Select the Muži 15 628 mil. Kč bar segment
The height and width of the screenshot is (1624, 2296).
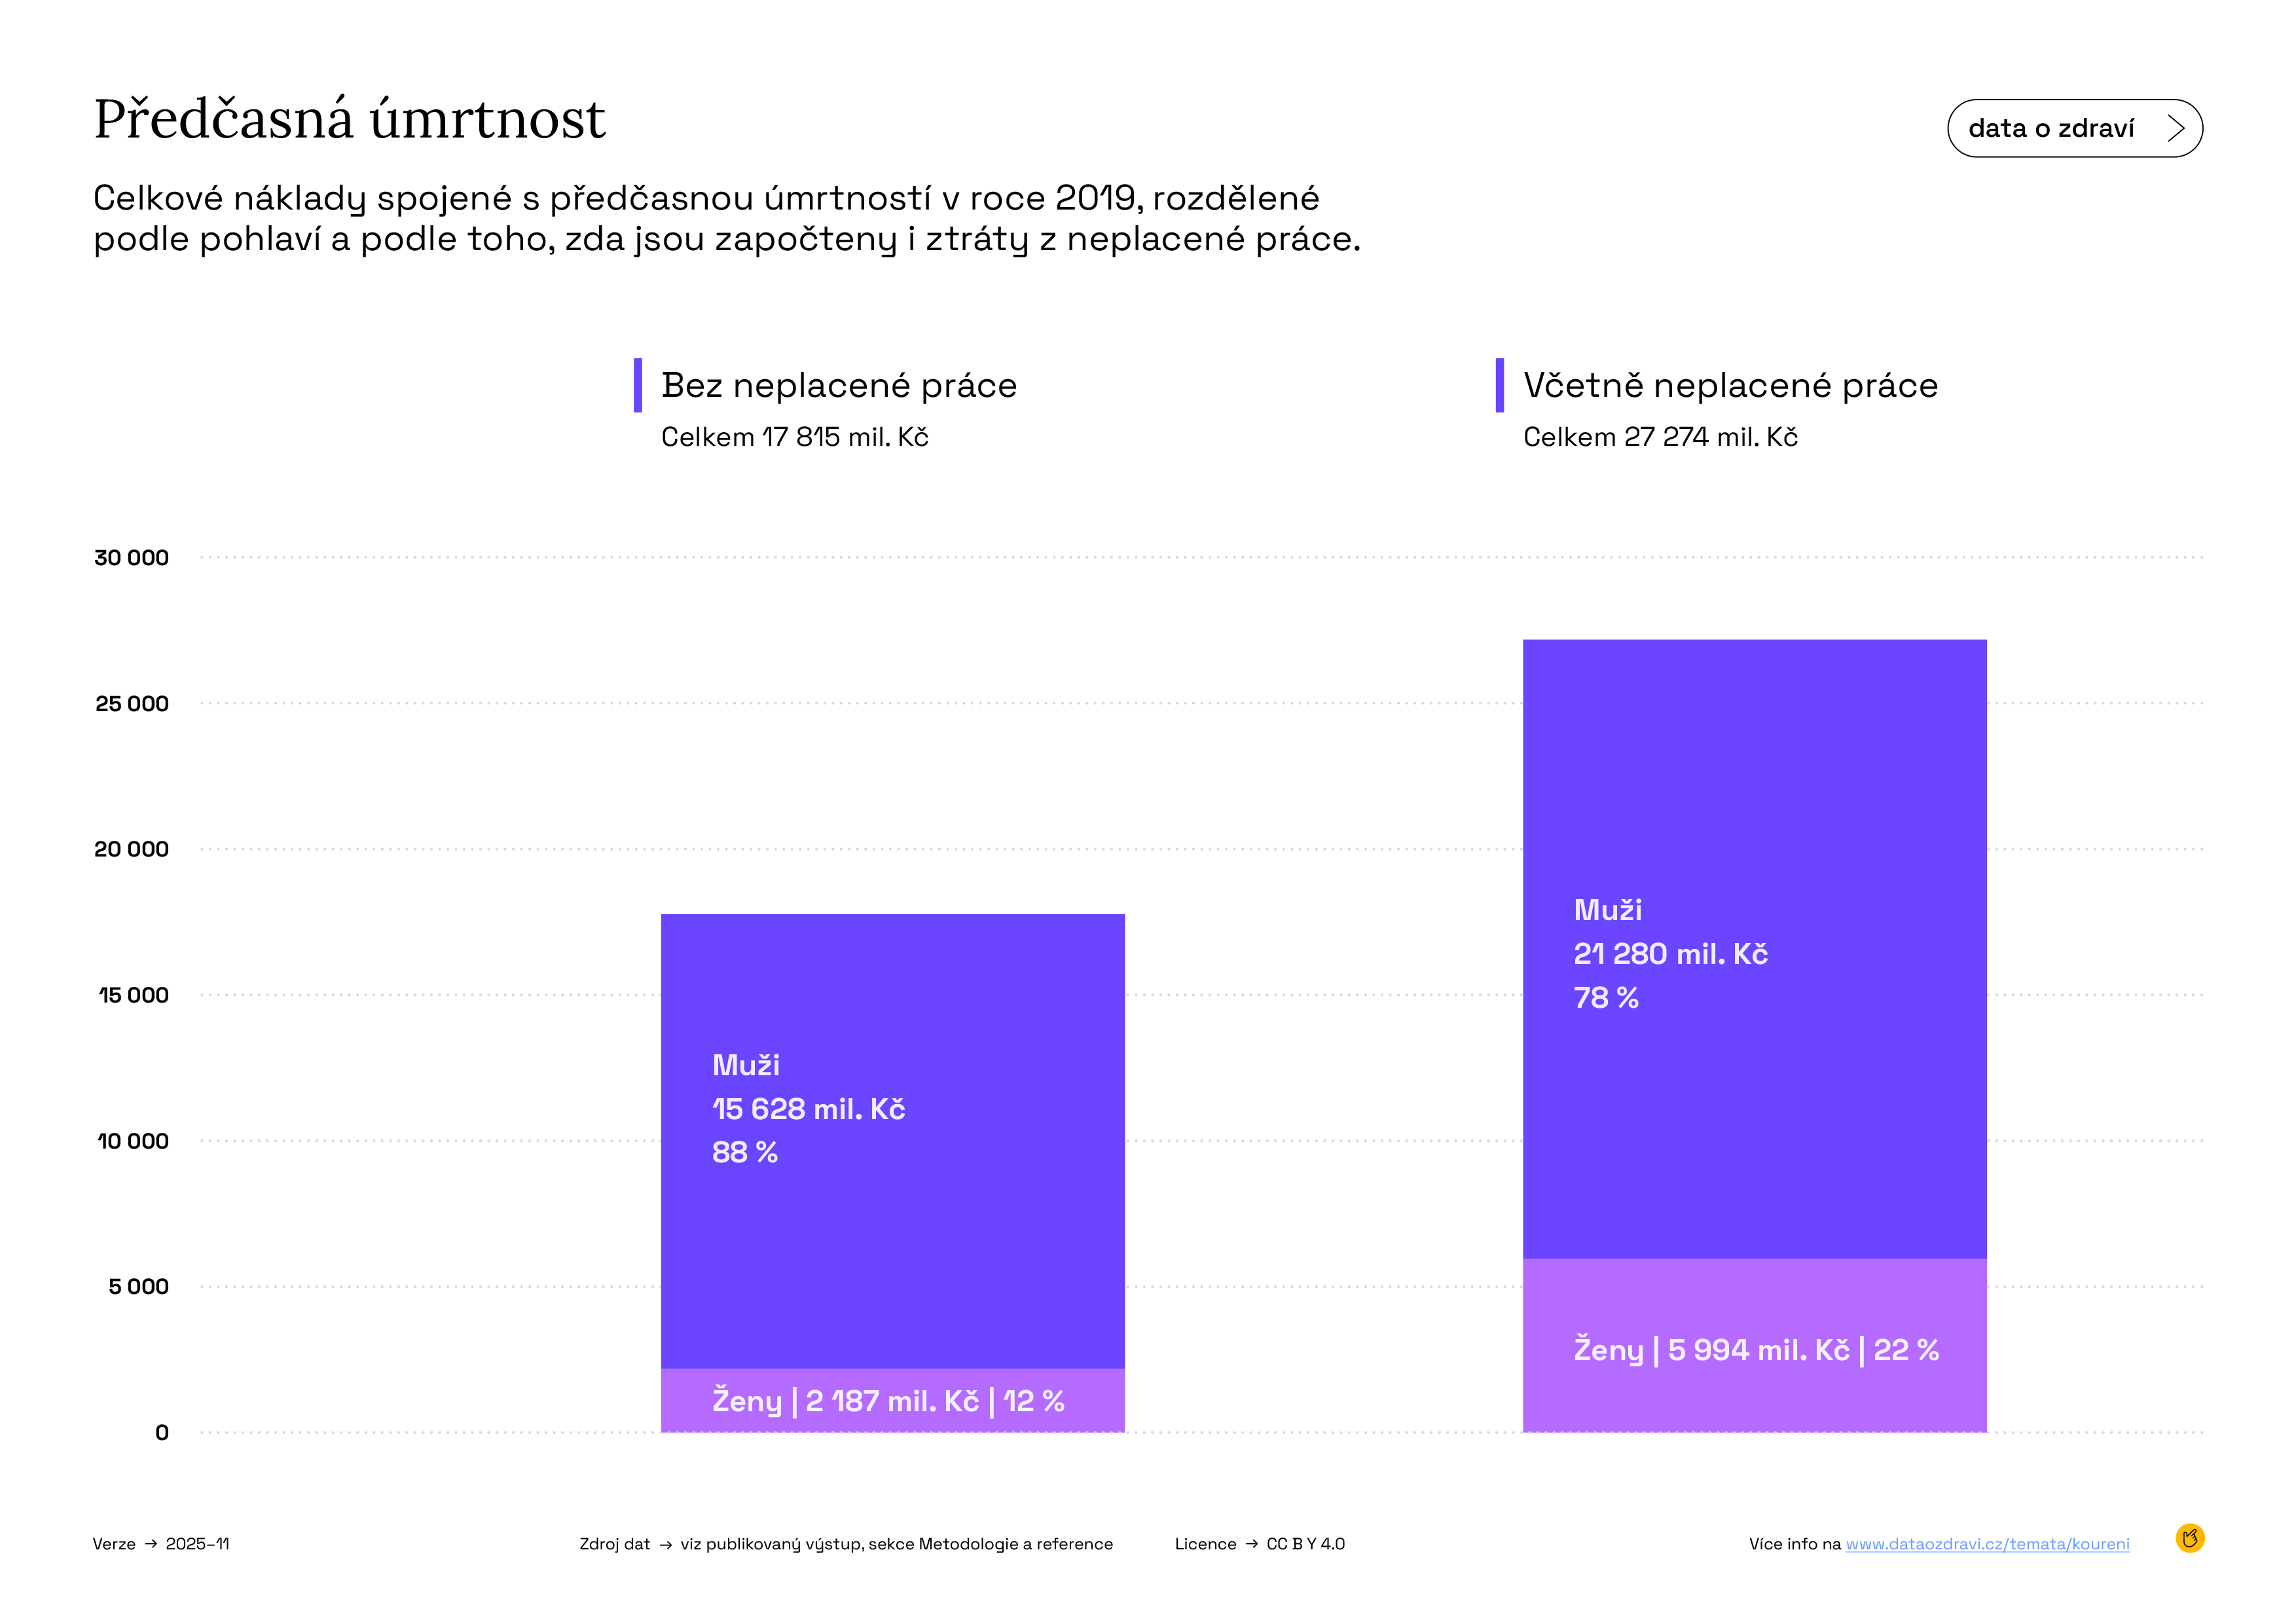(892, 1140)
